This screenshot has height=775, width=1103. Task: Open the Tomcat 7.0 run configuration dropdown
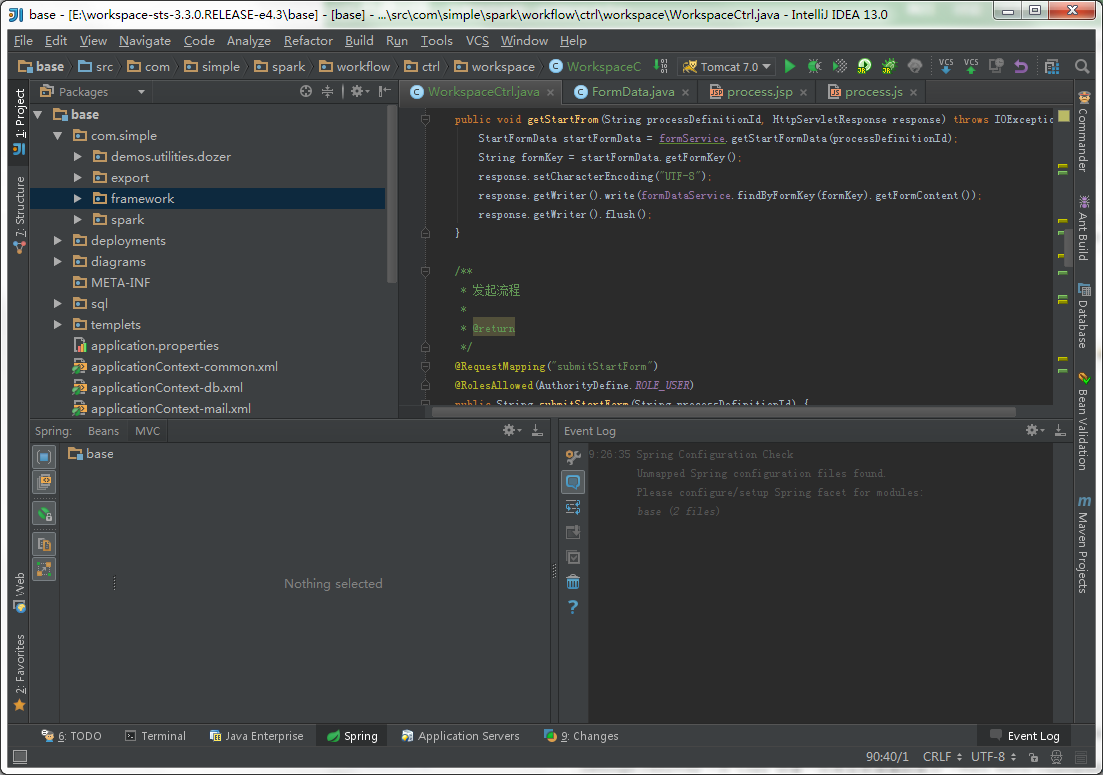[728, 66]
